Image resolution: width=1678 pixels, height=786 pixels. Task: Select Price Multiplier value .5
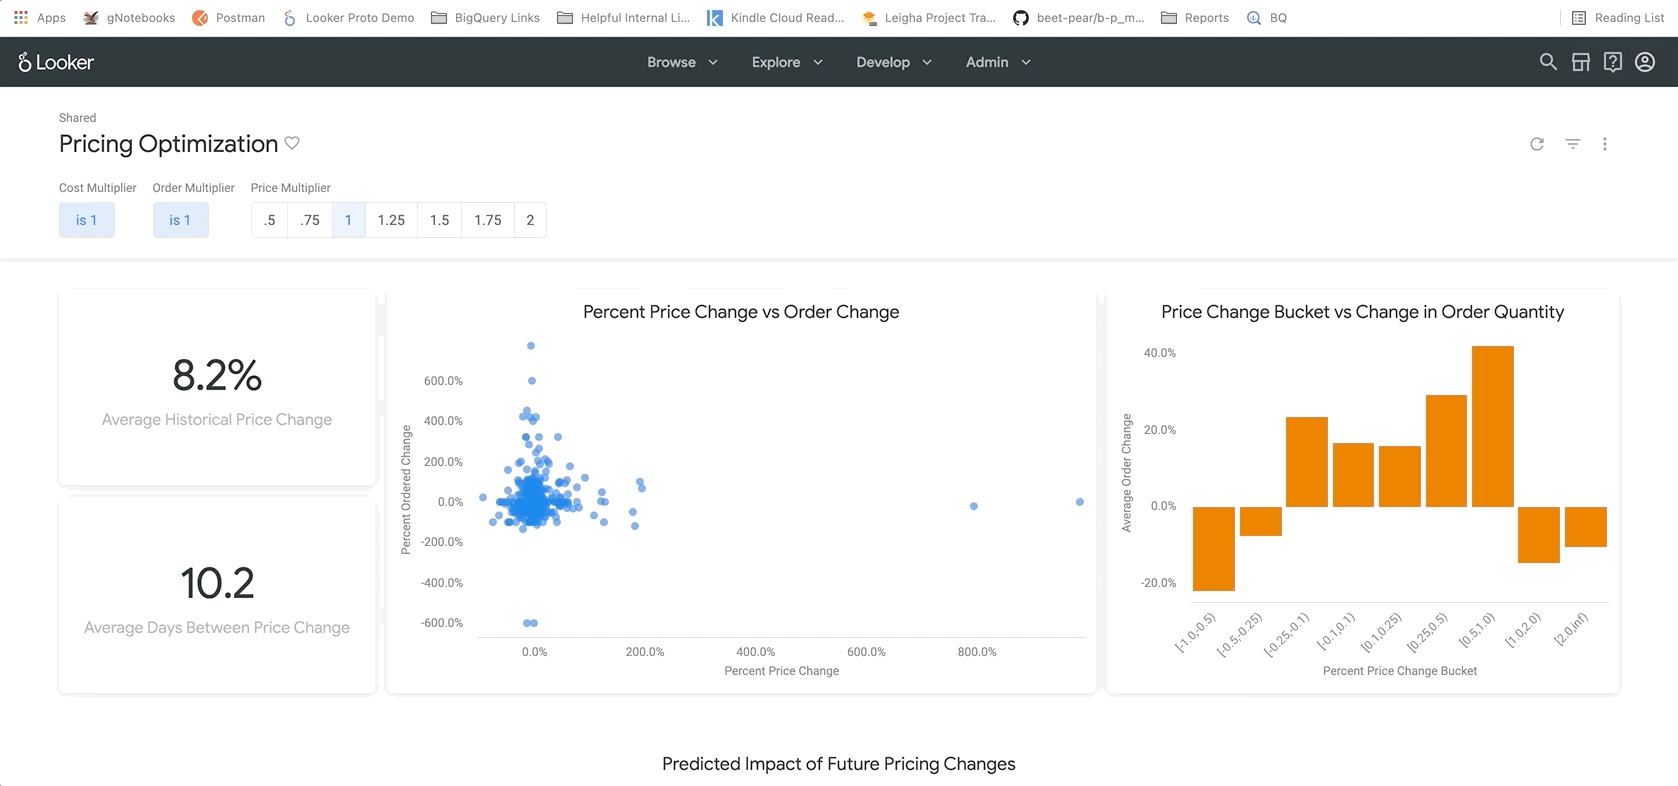269,220
